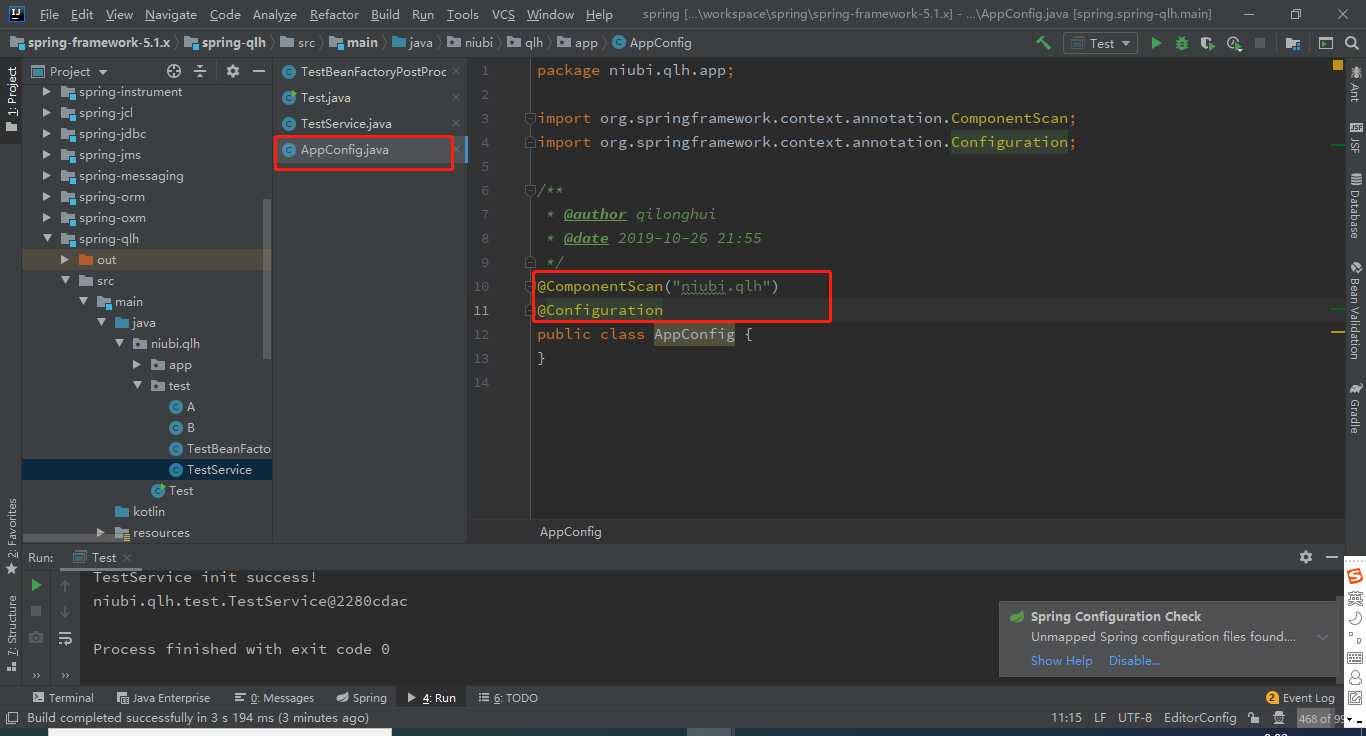Open the Build menu
This screenshot has width=1366, height=736.
(385, 14)
